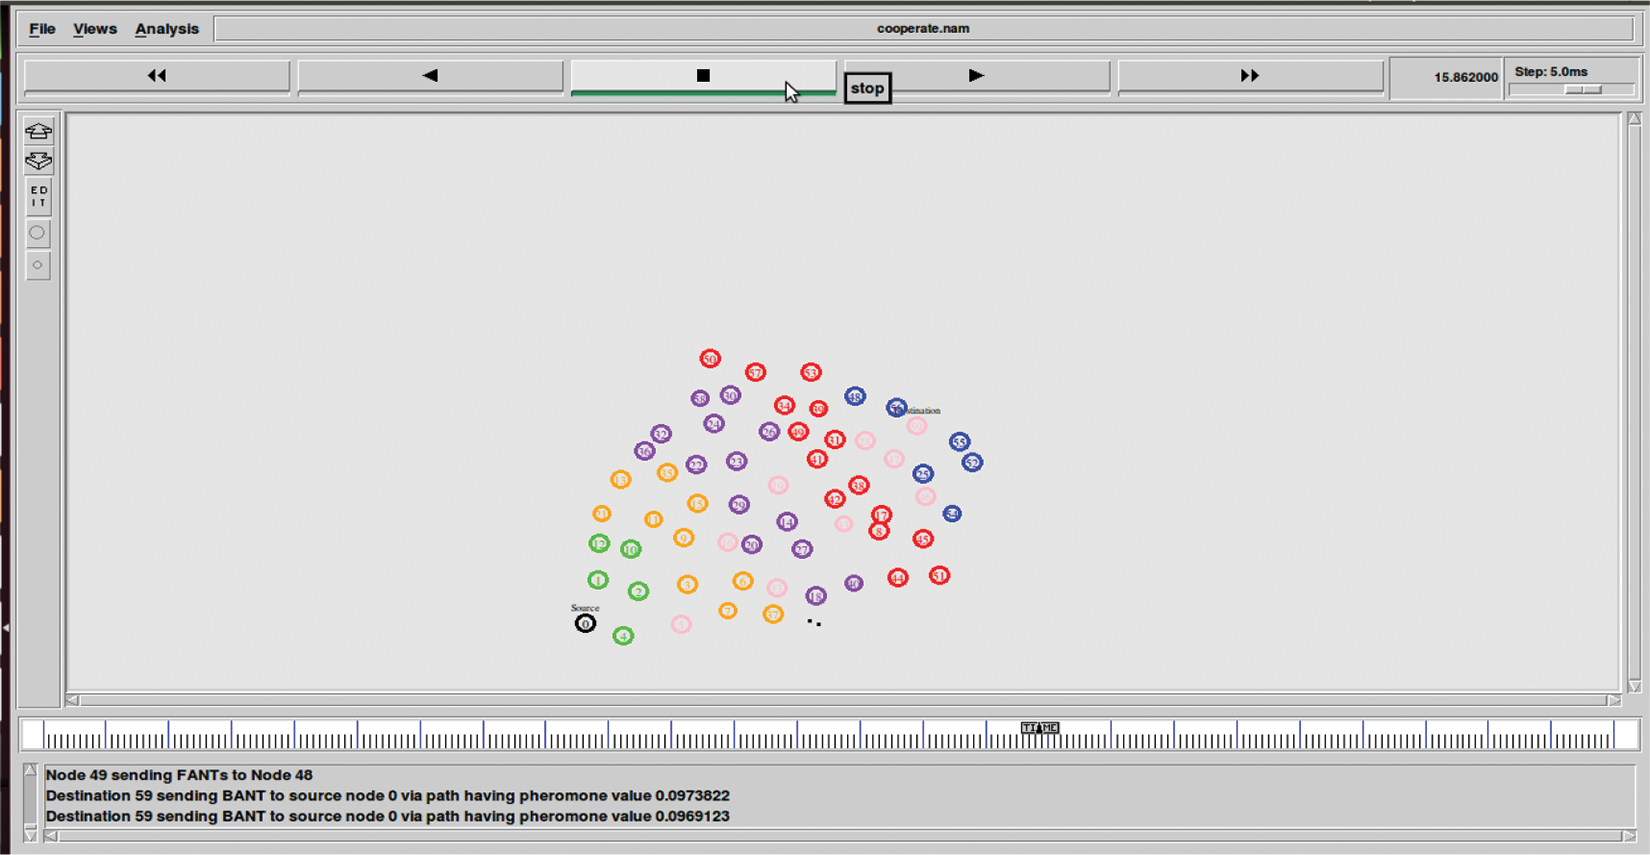
Task: Click the rewind double-arrow button
Action: (x=157, y=76)
